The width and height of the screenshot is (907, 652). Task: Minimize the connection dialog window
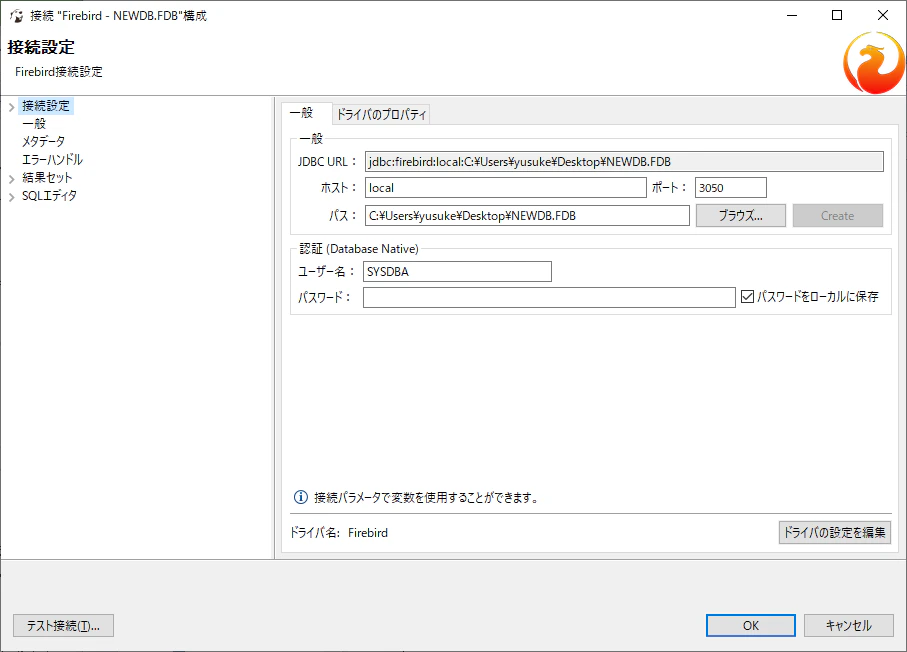click(792, 16)
